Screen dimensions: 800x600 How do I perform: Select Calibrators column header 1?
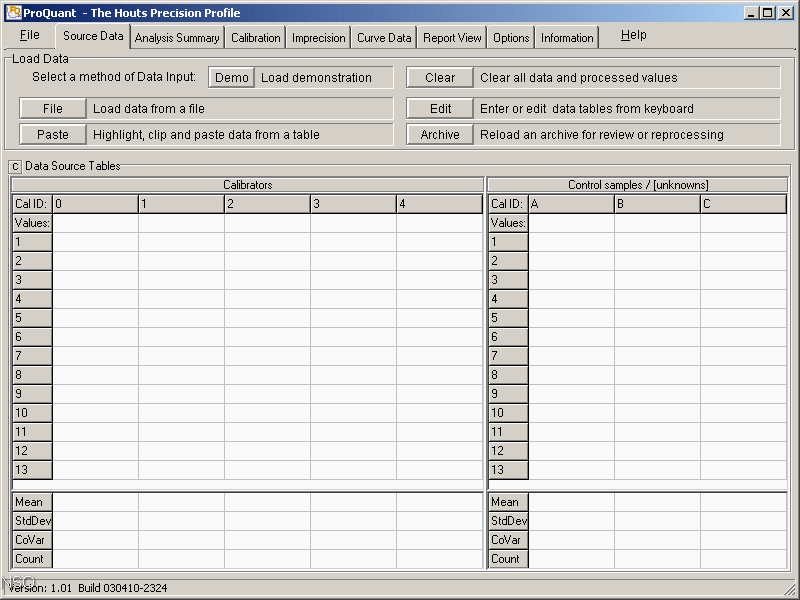182,204
